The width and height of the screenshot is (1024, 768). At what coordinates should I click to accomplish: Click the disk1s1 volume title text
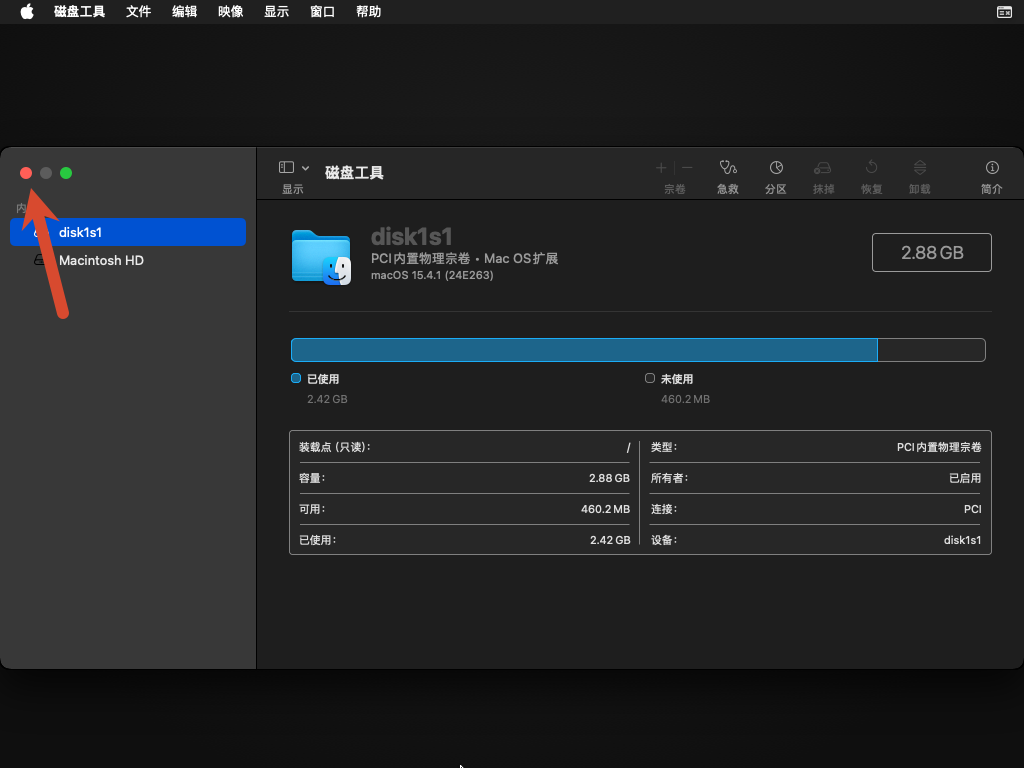coord(411,236)
